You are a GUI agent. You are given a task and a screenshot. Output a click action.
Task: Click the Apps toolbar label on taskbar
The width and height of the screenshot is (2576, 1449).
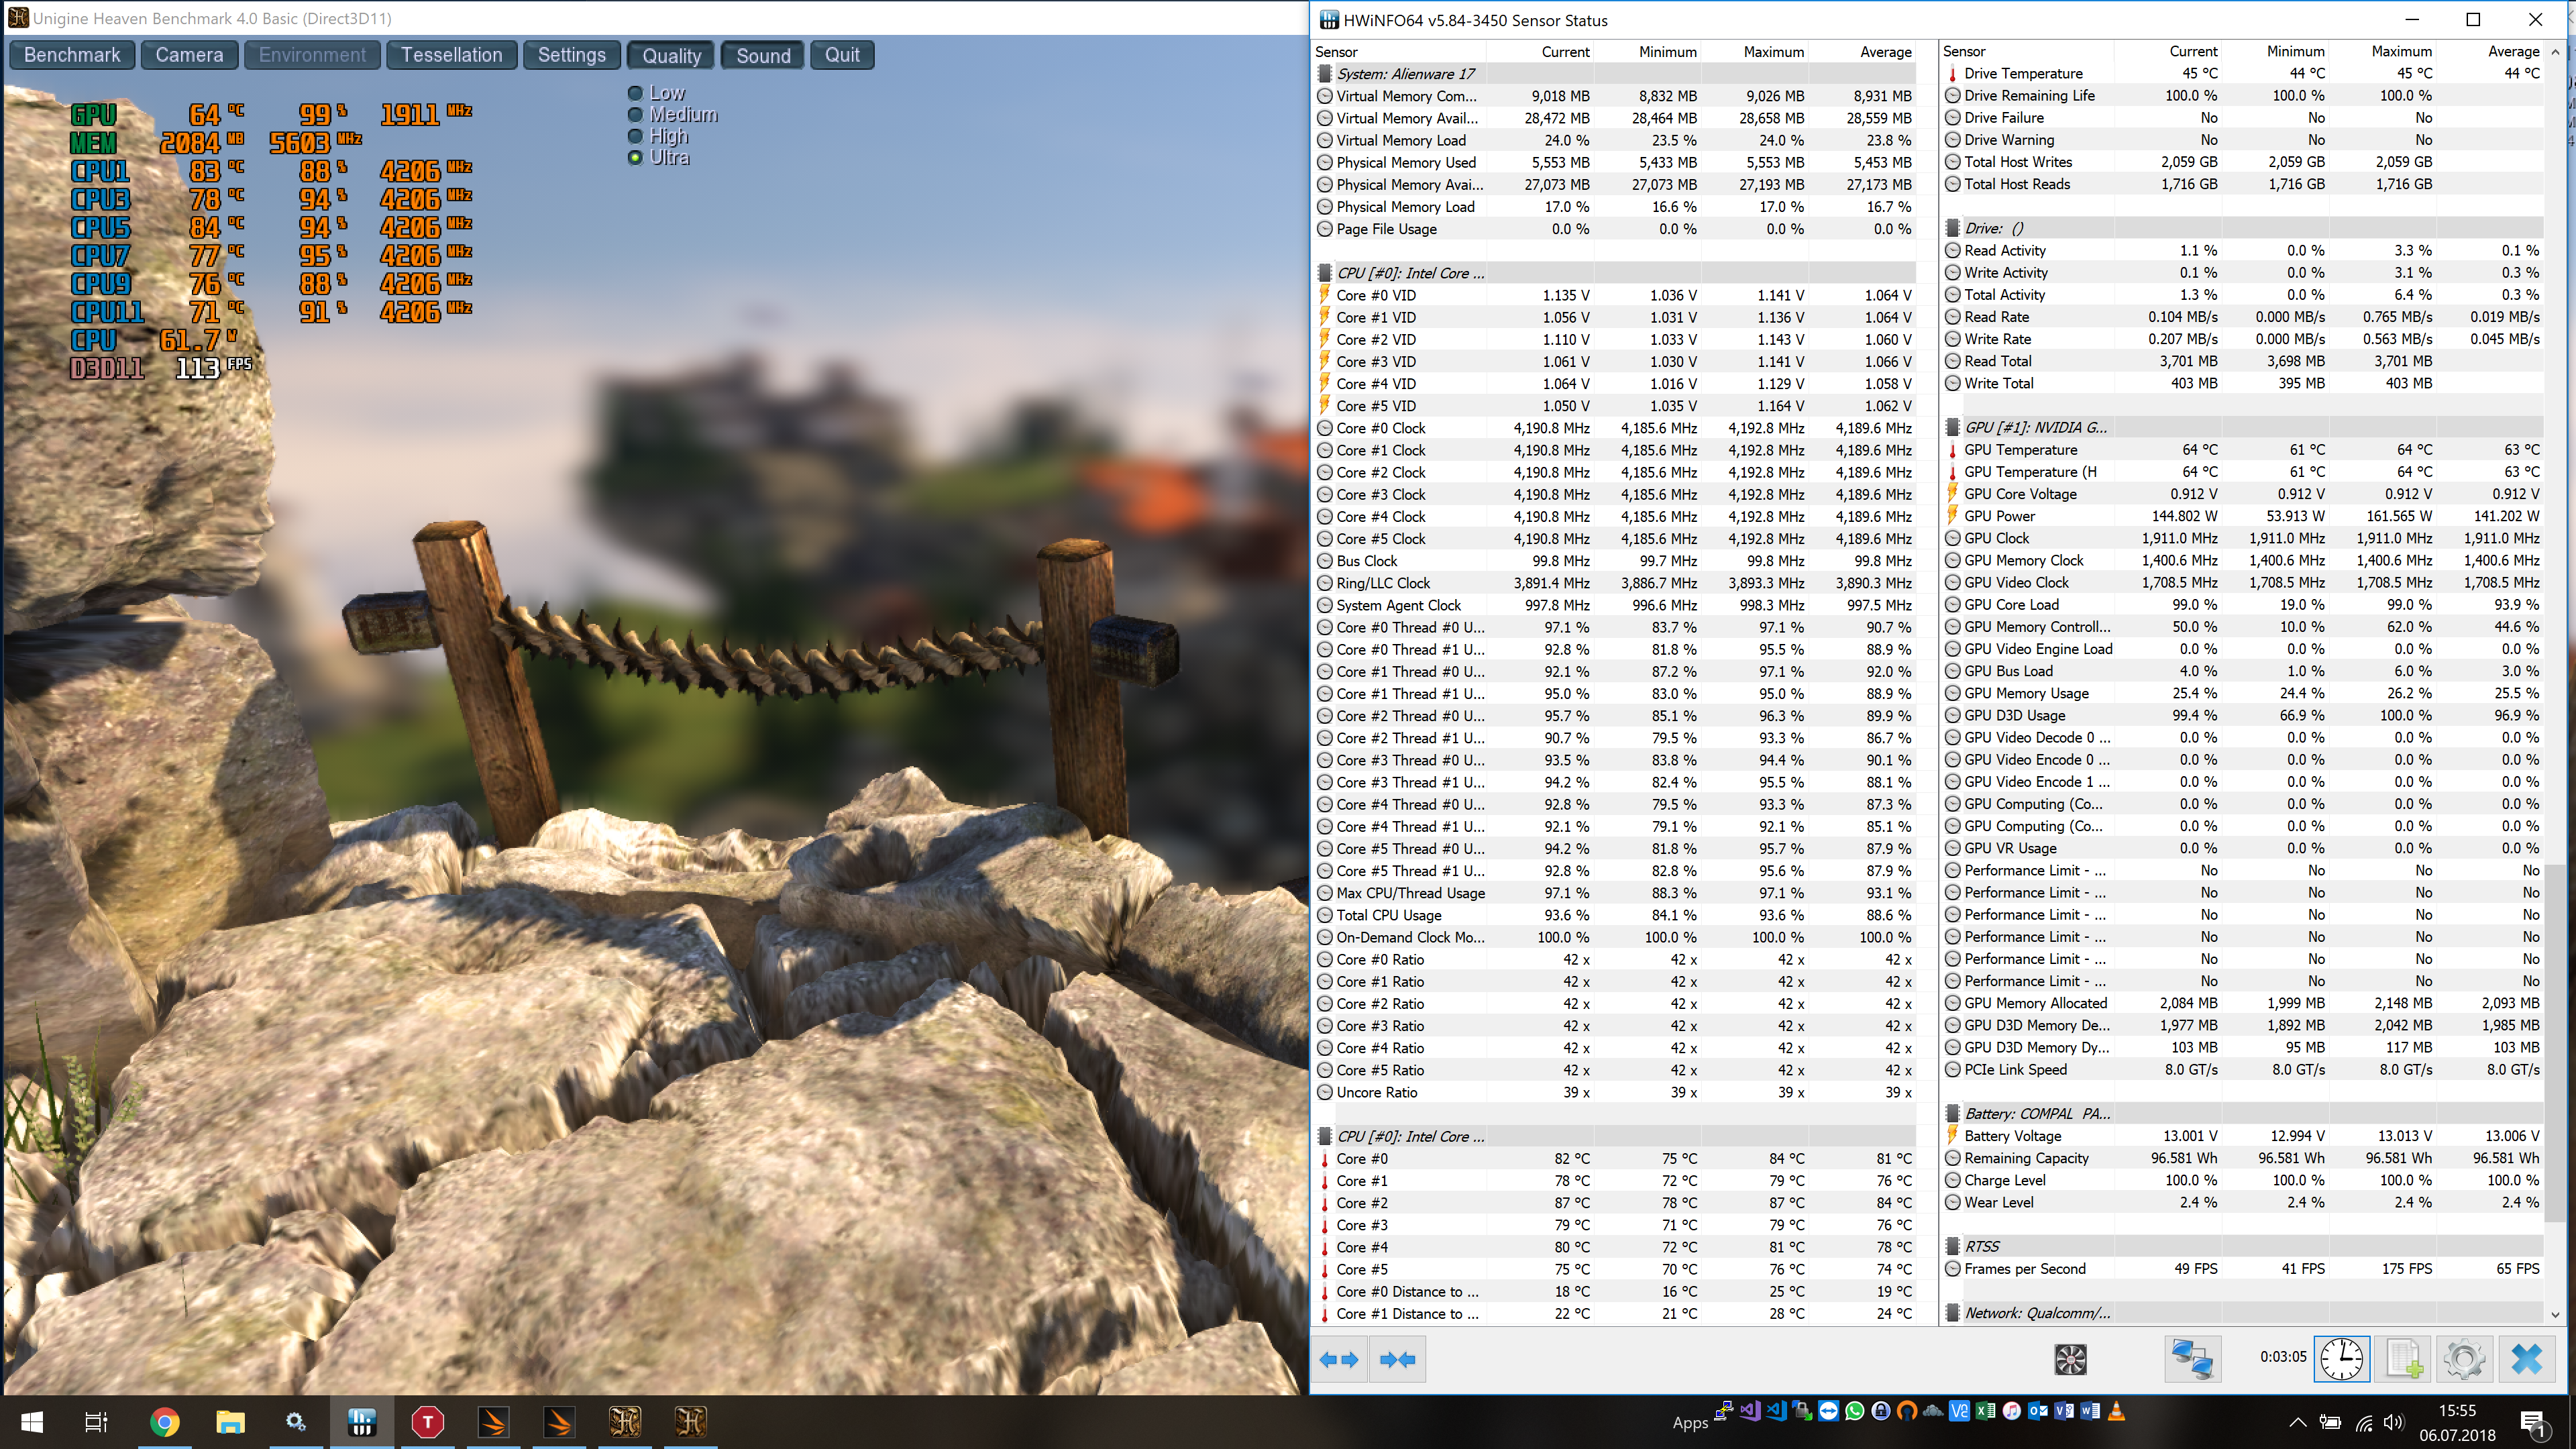click(1690, 1422)
